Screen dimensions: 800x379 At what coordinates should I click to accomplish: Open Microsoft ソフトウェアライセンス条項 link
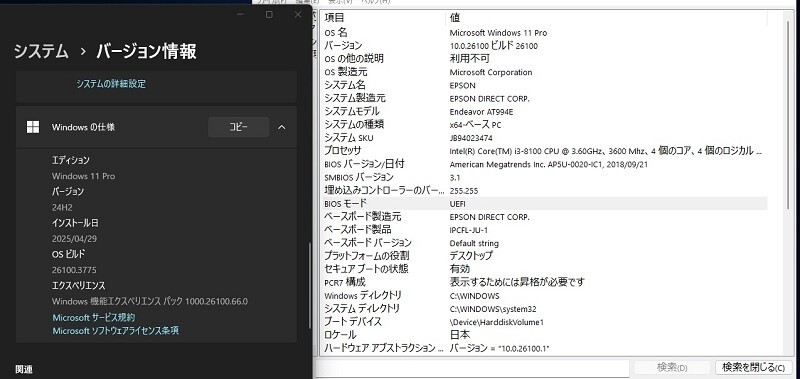pos(115,331)
